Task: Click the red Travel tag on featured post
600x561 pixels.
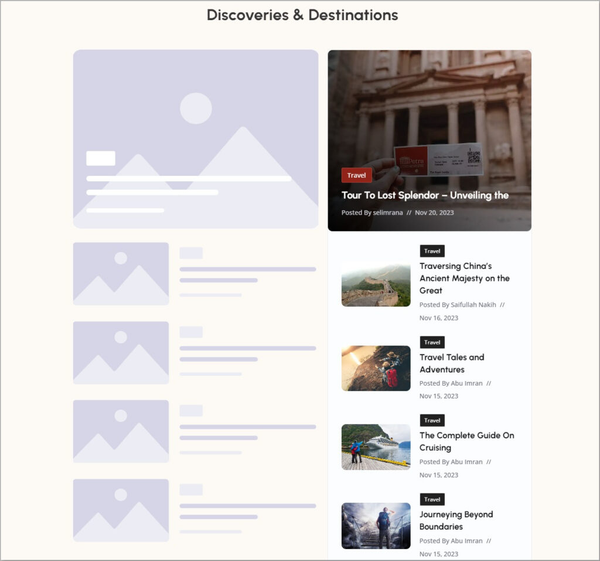Action: [x=356, y=175]
